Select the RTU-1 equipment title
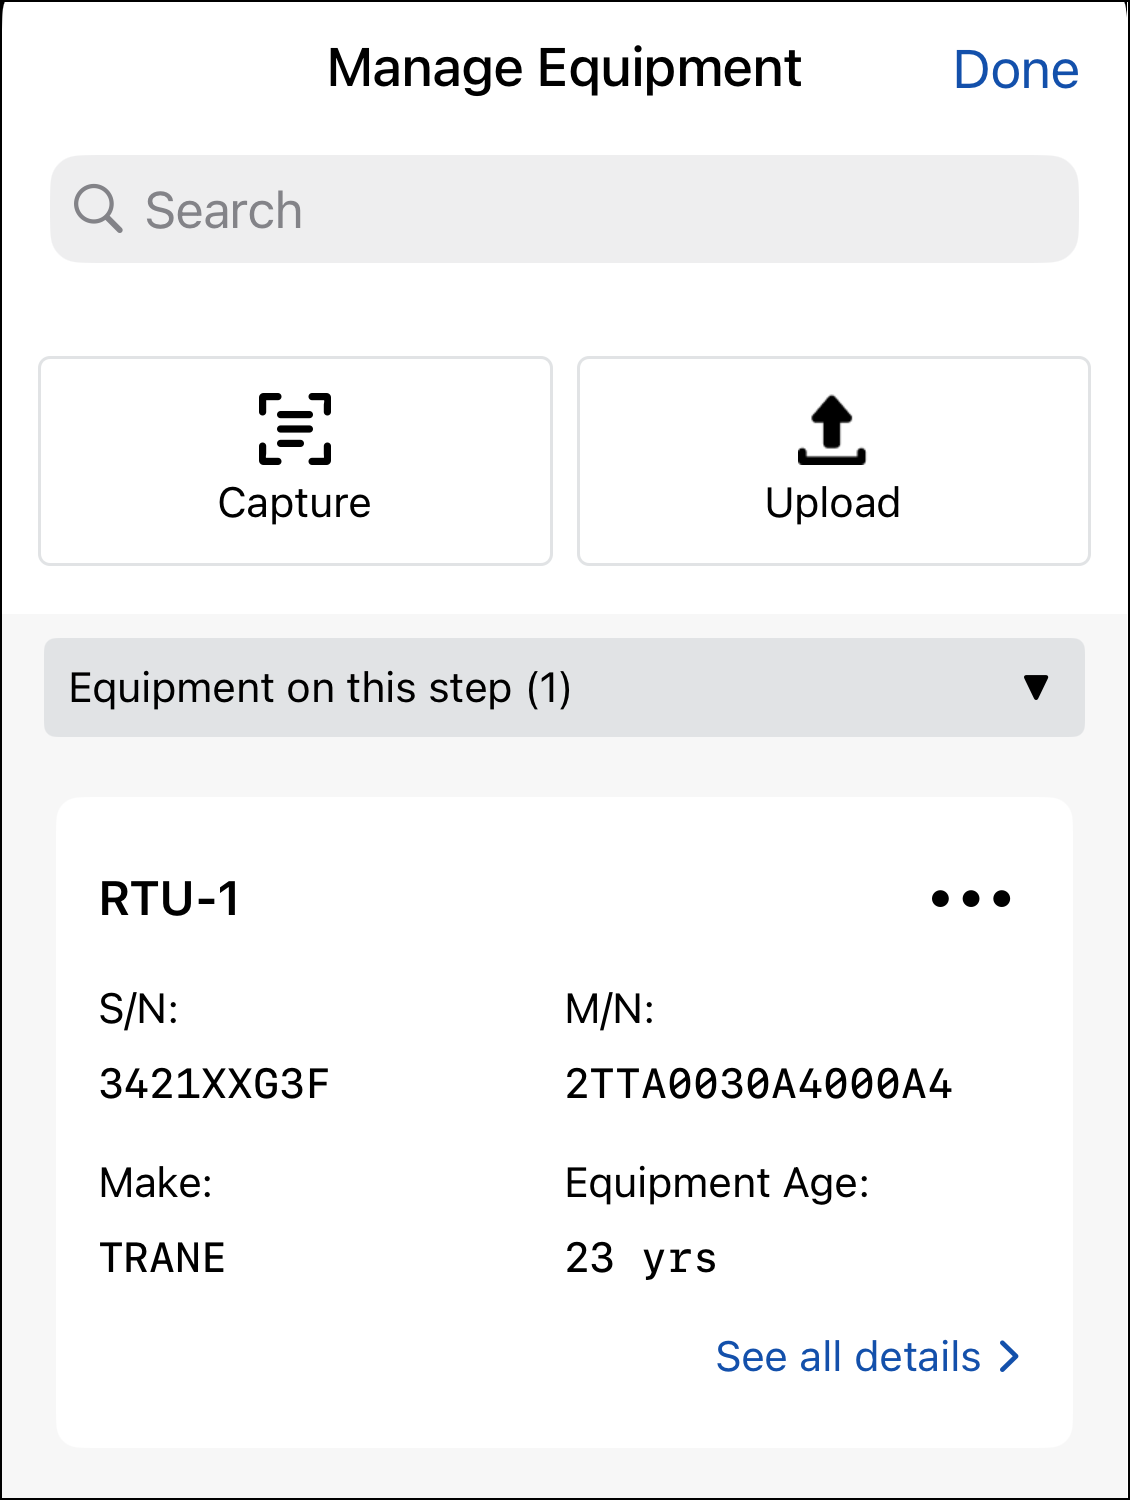The image size is (1130, 1500). coord(170,899)
